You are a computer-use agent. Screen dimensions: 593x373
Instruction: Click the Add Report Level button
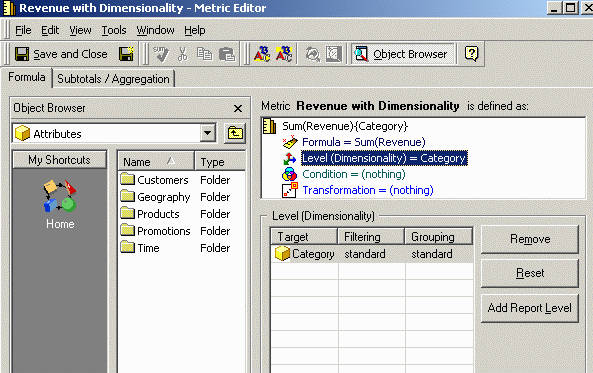pos(530,308)
